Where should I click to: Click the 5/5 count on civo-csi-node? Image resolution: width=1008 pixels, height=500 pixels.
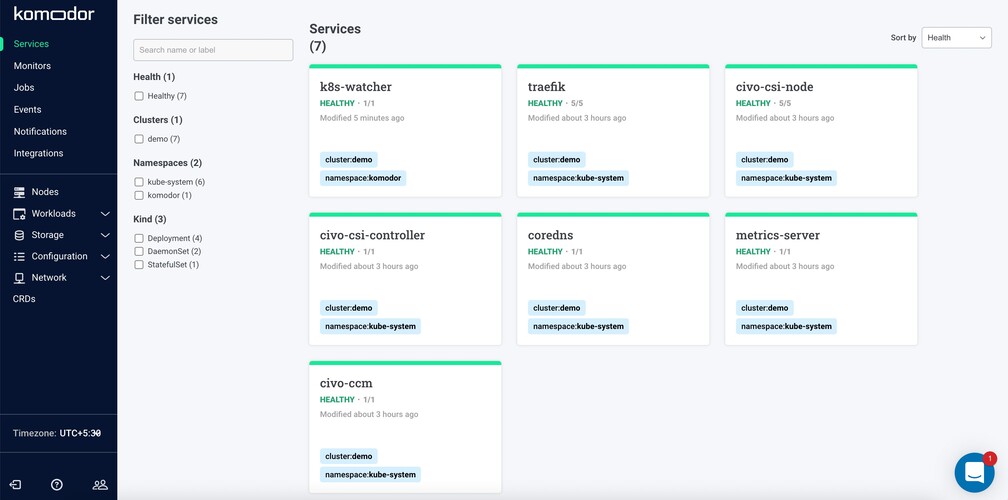point(785,103)
